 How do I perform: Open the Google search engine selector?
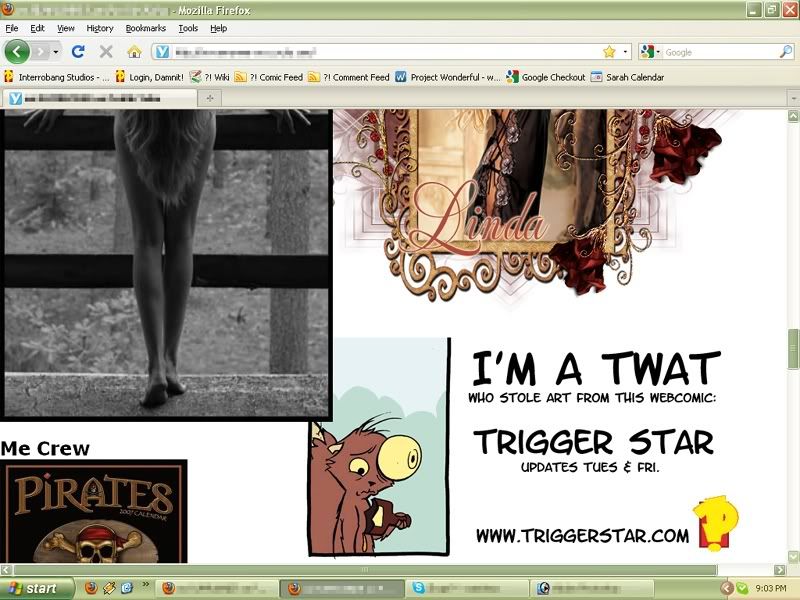[650, 52]
